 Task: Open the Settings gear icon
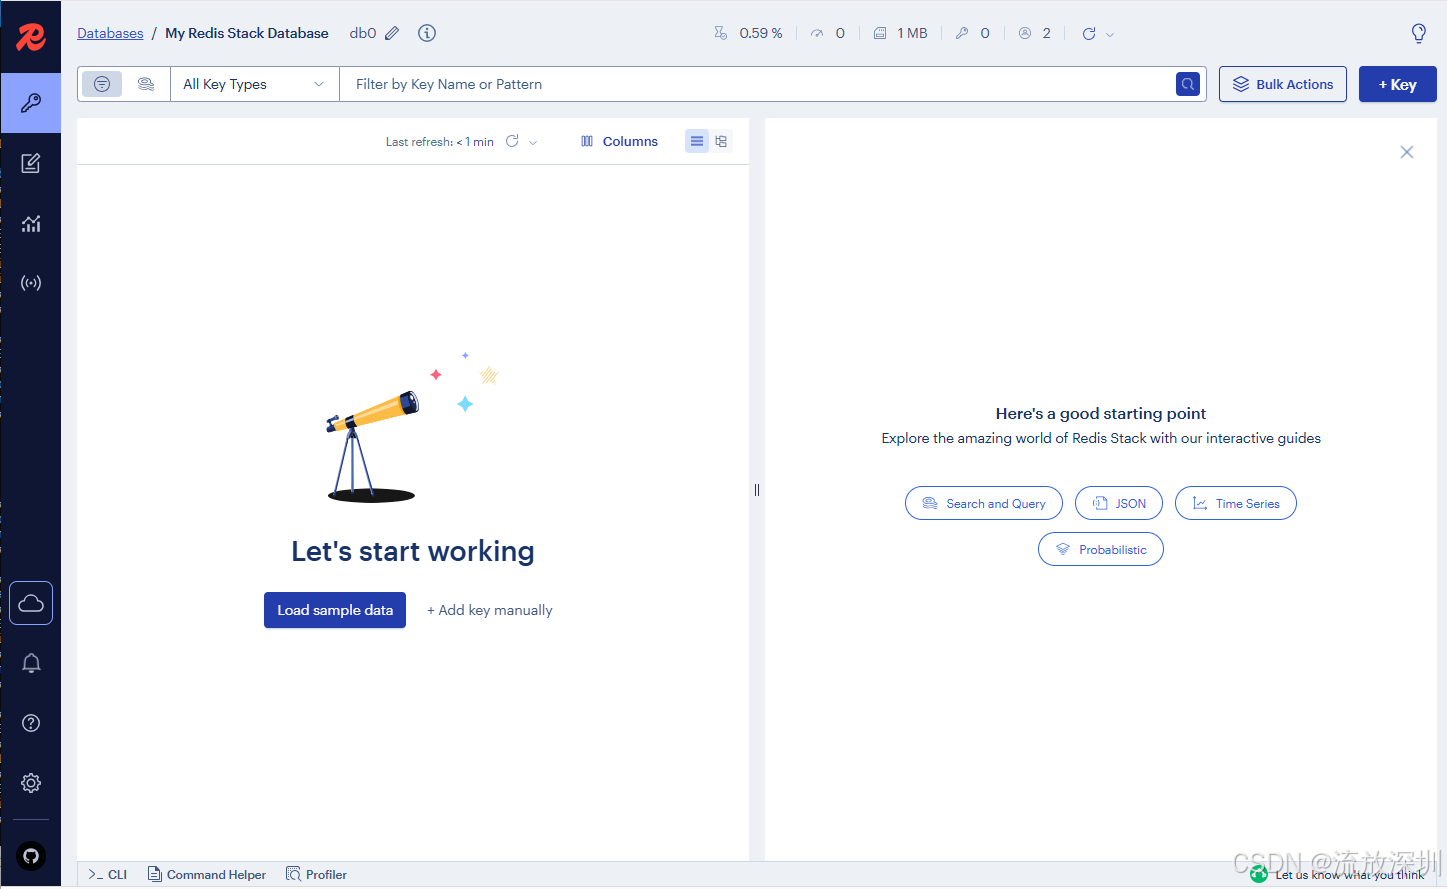coord(31,783)
